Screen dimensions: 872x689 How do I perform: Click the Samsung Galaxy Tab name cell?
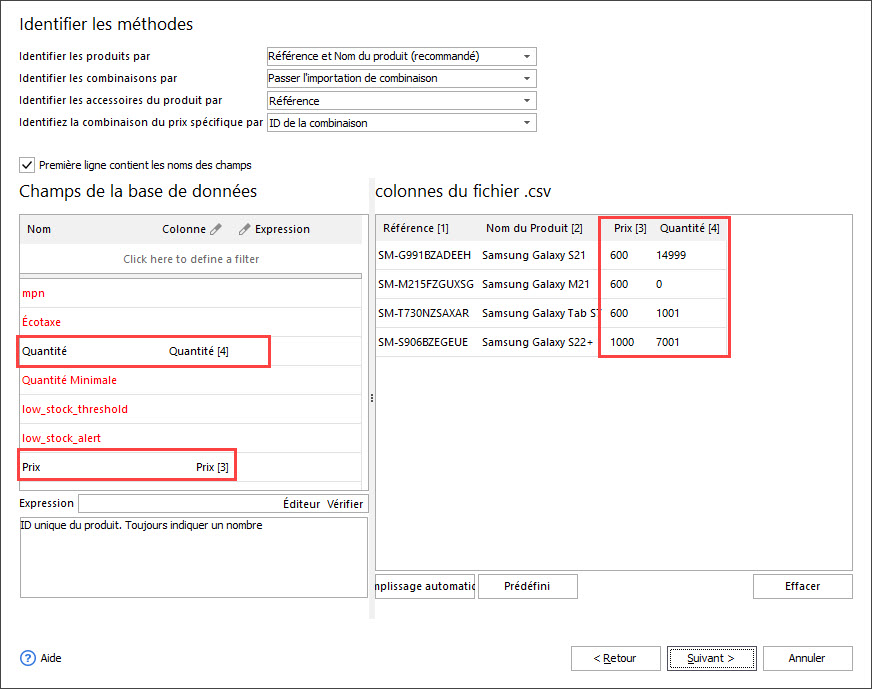coord(541,313)
